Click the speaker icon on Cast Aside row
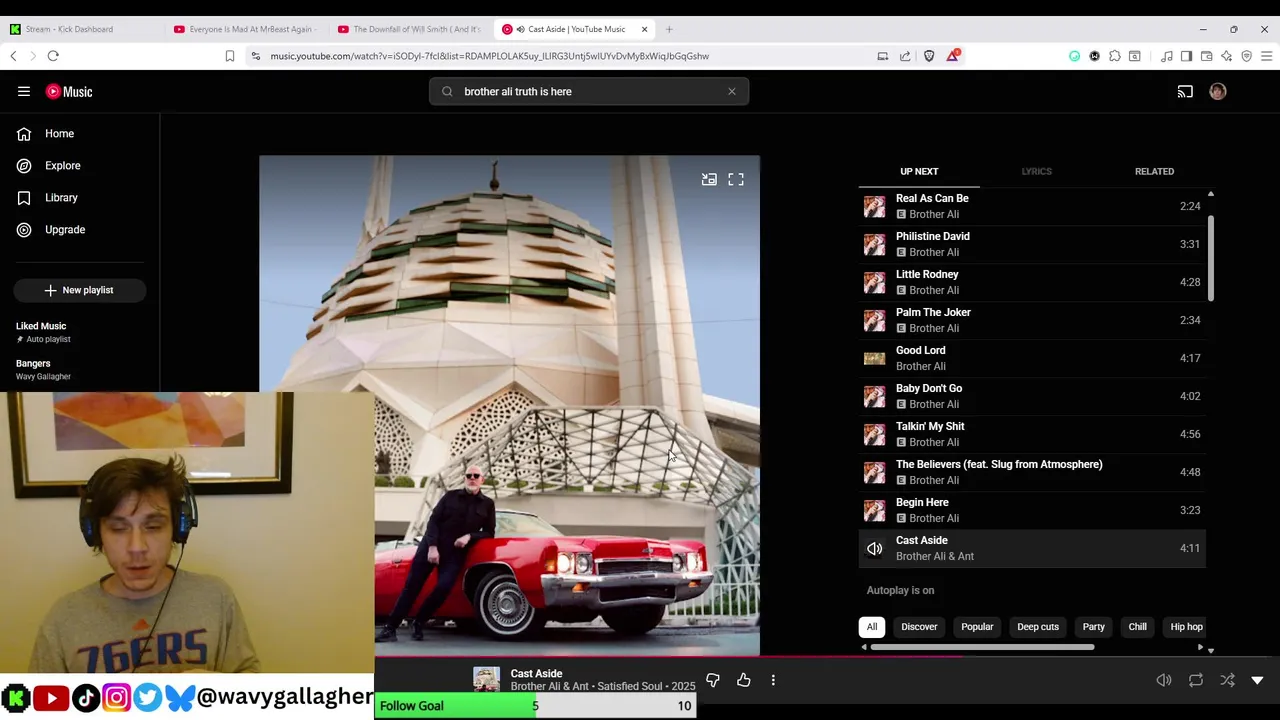The height and width of the screenshot is (720, 1280). coord(875,548)
